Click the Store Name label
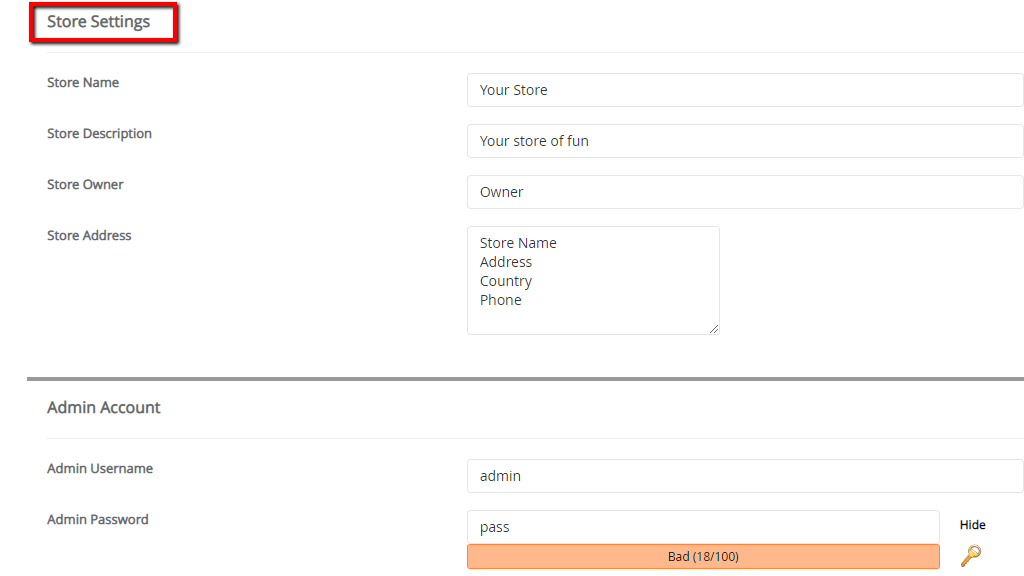1024x576 pixels. tap(83, 82)
